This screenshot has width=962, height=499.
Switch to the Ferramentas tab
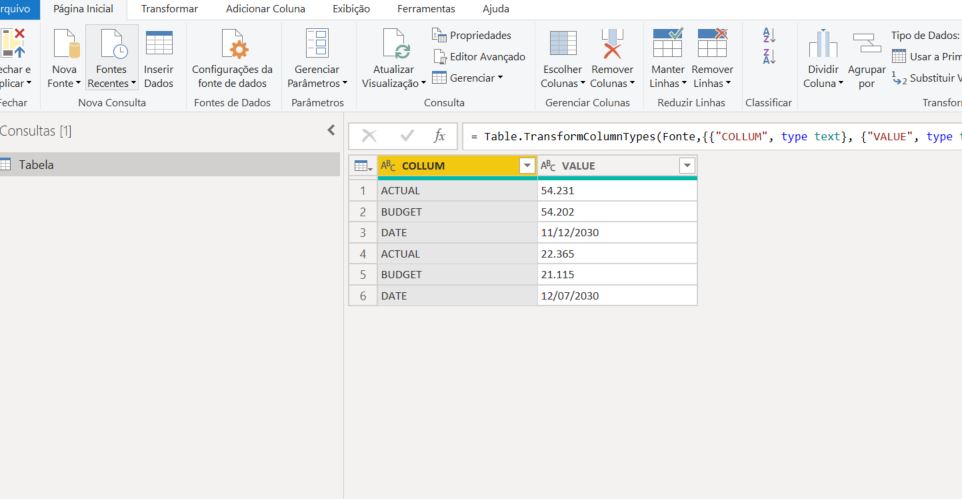tap(426, 9)
